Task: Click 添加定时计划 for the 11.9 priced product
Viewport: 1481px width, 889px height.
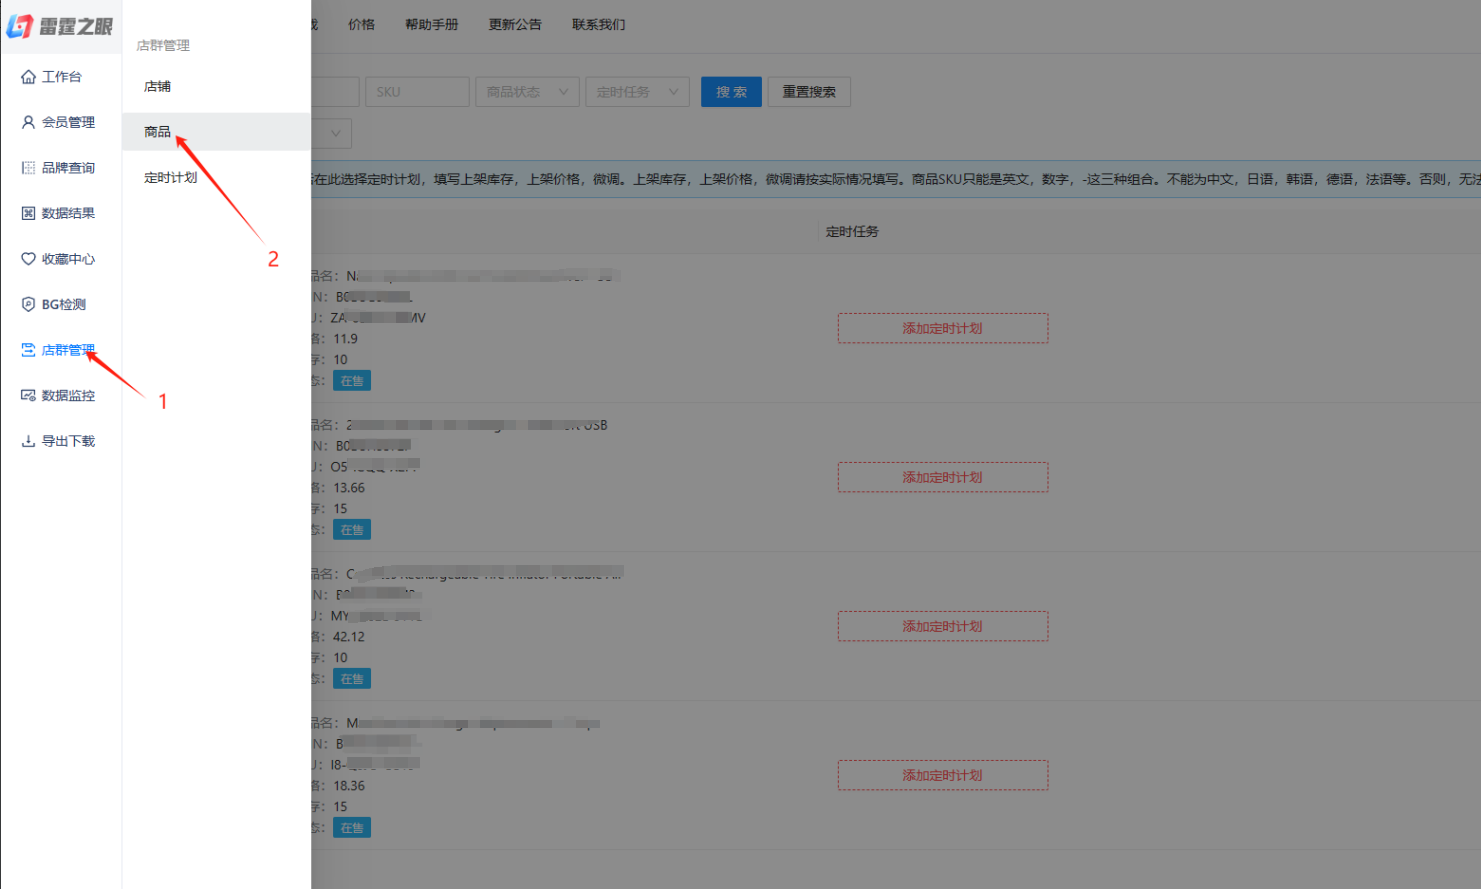Action: [x=942, y=328]
